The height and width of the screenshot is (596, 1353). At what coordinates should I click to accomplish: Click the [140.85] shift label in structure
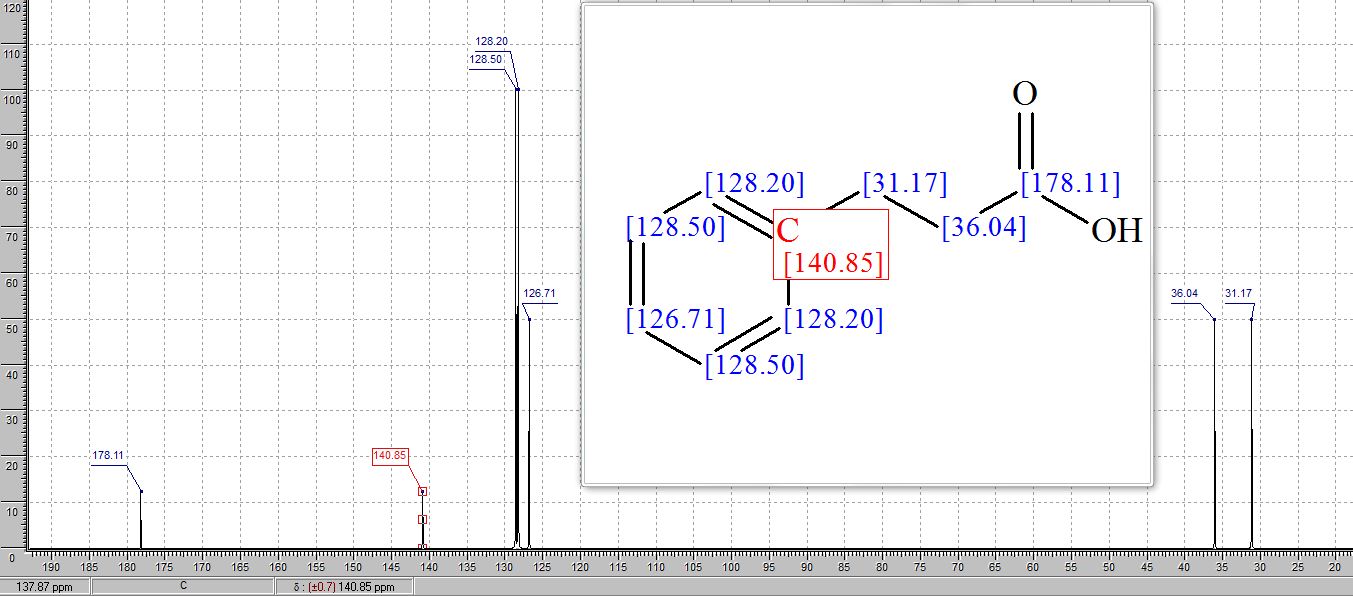click(833, 264)
